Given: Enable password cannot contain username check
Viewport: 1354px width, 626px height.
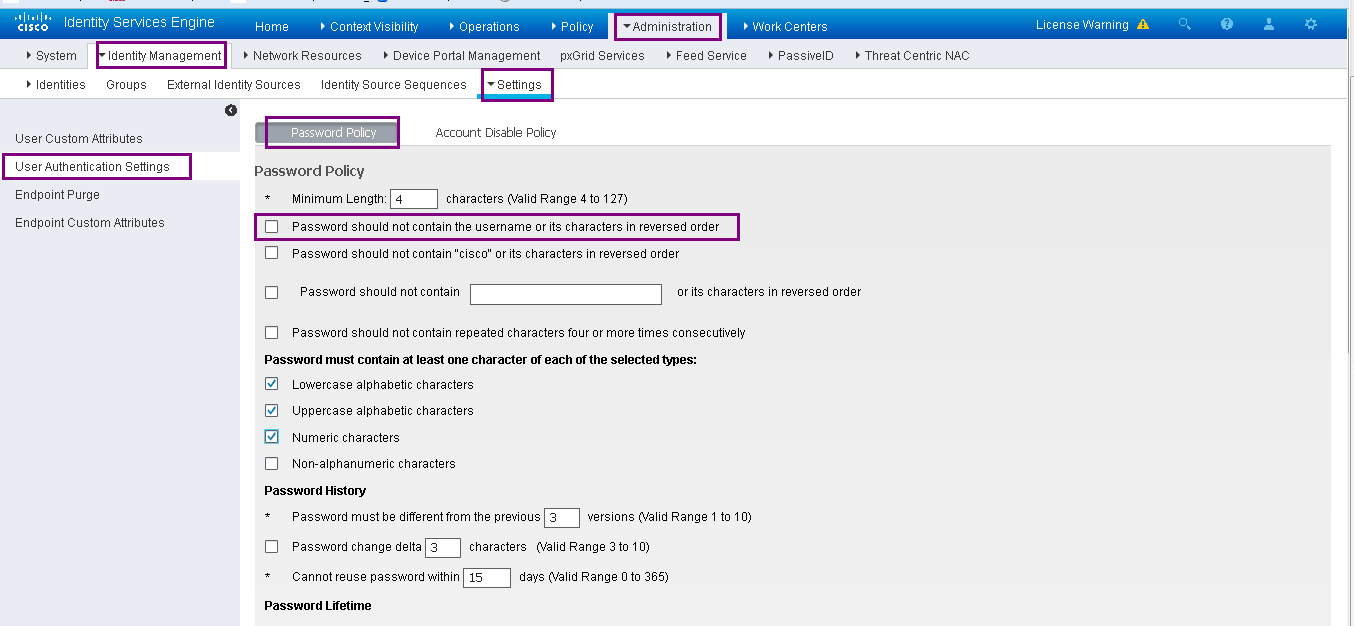Looking at the screenshot, I should pyautogui.click(x=271, y=227).
